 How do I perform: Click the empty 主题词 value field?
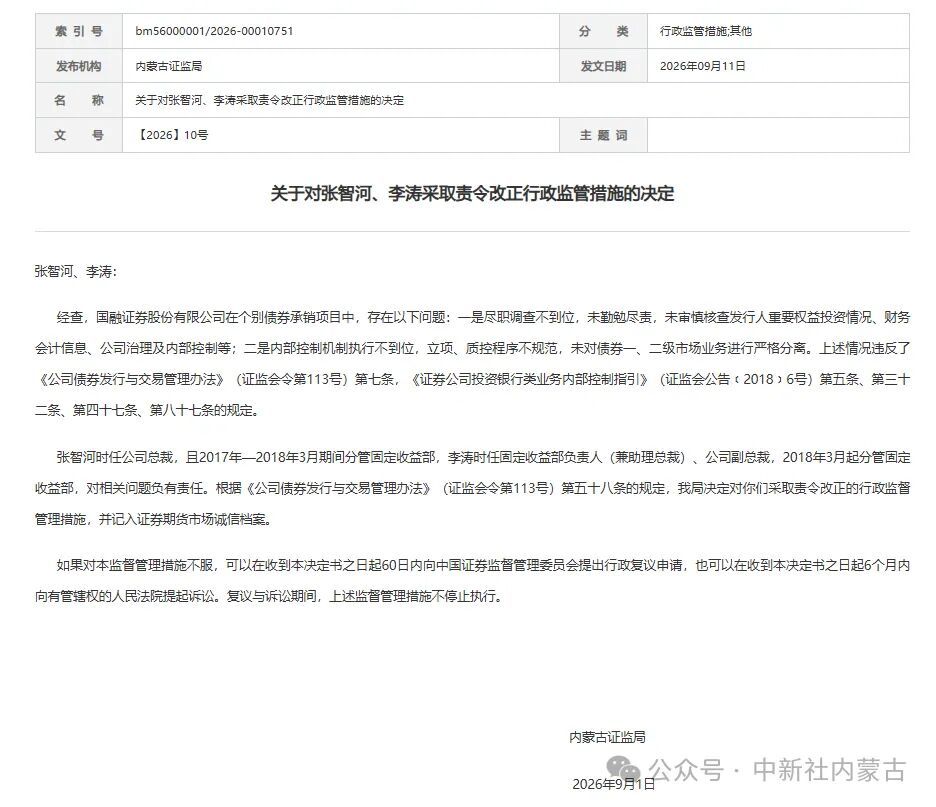(778, 135)
